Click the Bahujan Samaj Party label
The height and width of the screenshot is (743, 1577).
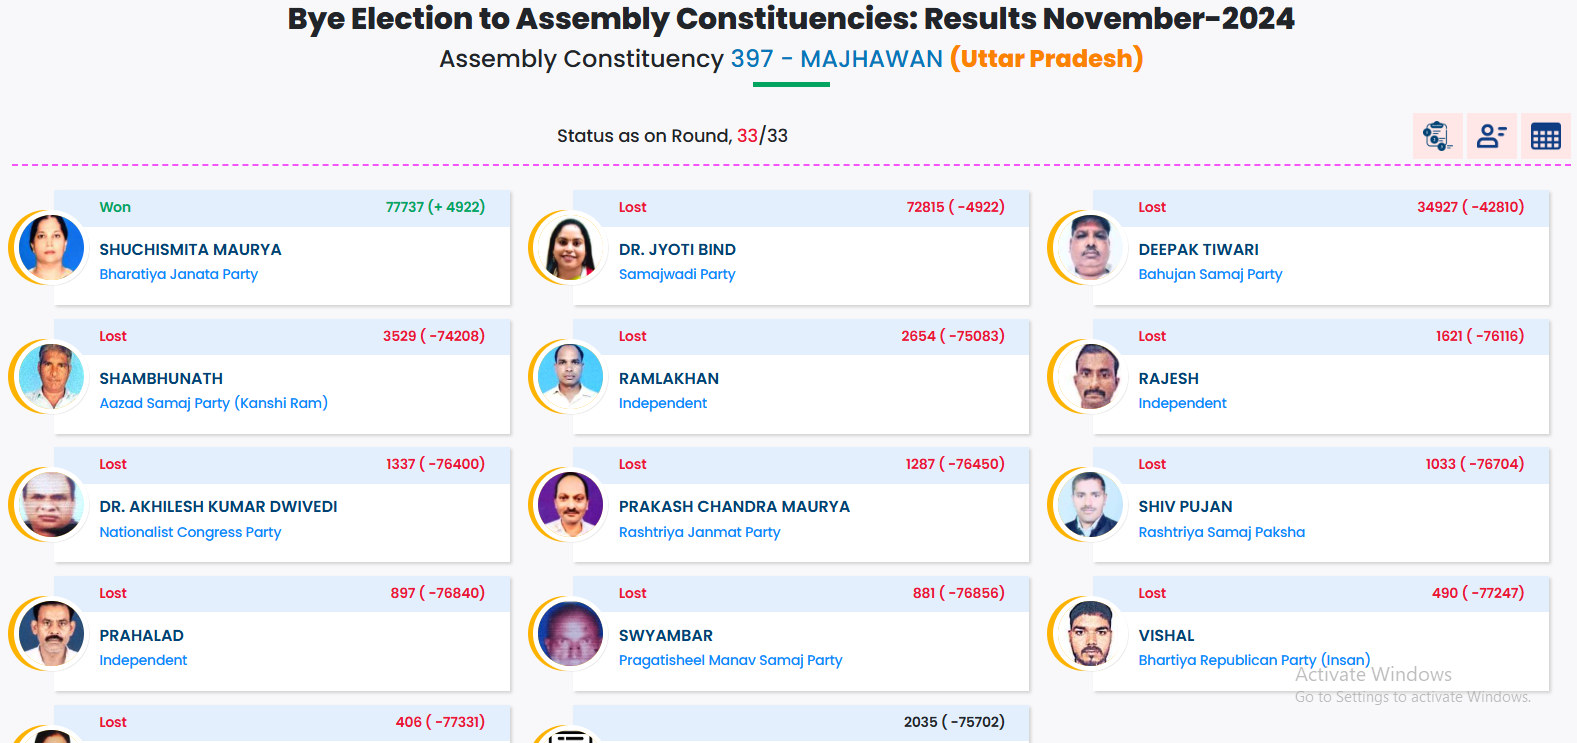pyautogui.click(x=1210, y=274)
